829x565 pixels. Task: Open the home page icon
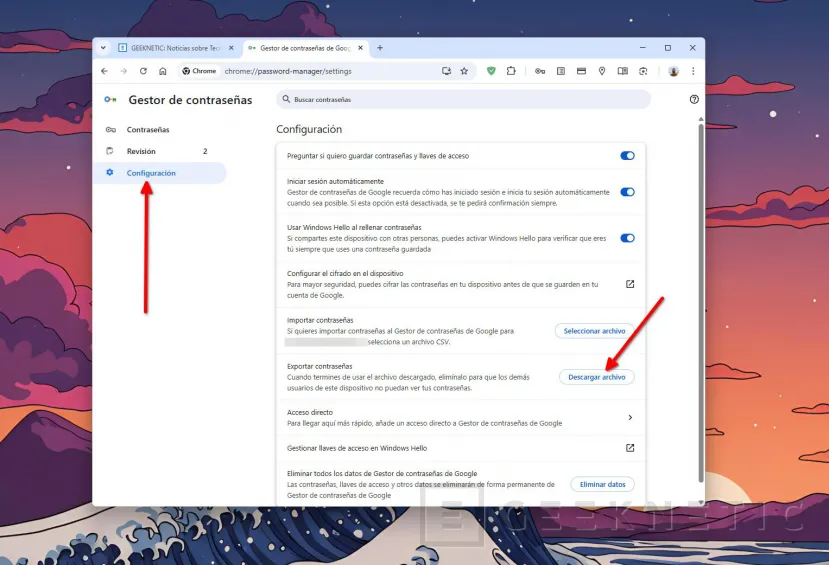tap(163, 71)
